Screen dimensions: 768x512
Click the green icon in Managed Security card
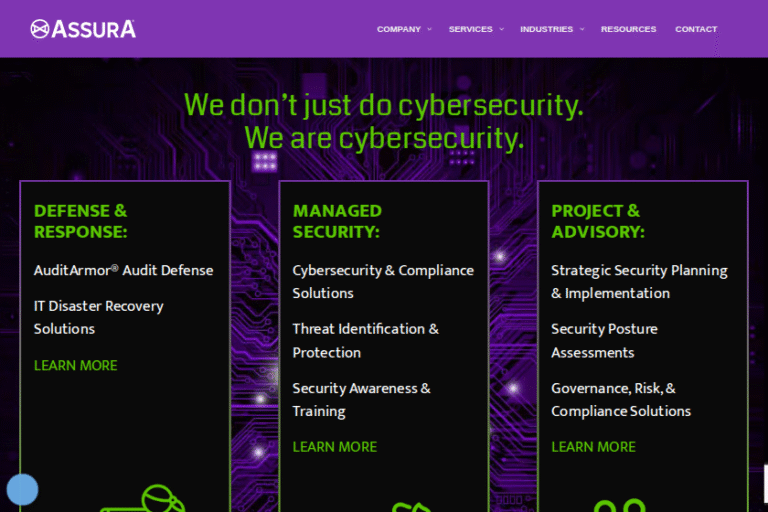point(410,506)
